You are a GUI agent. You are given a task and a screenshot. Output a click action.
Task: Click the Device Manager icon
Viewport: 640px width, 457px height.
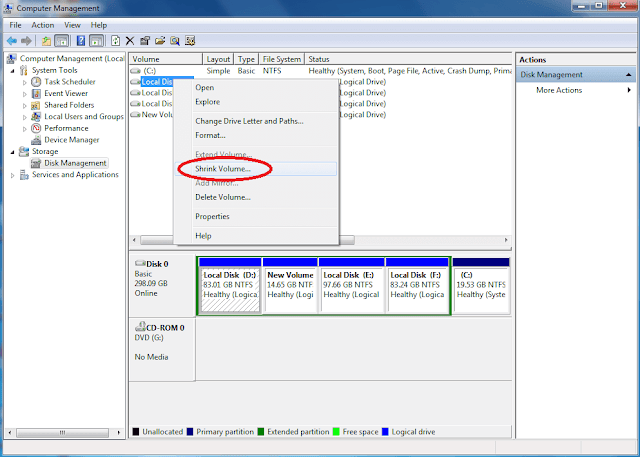coord(36,140)
